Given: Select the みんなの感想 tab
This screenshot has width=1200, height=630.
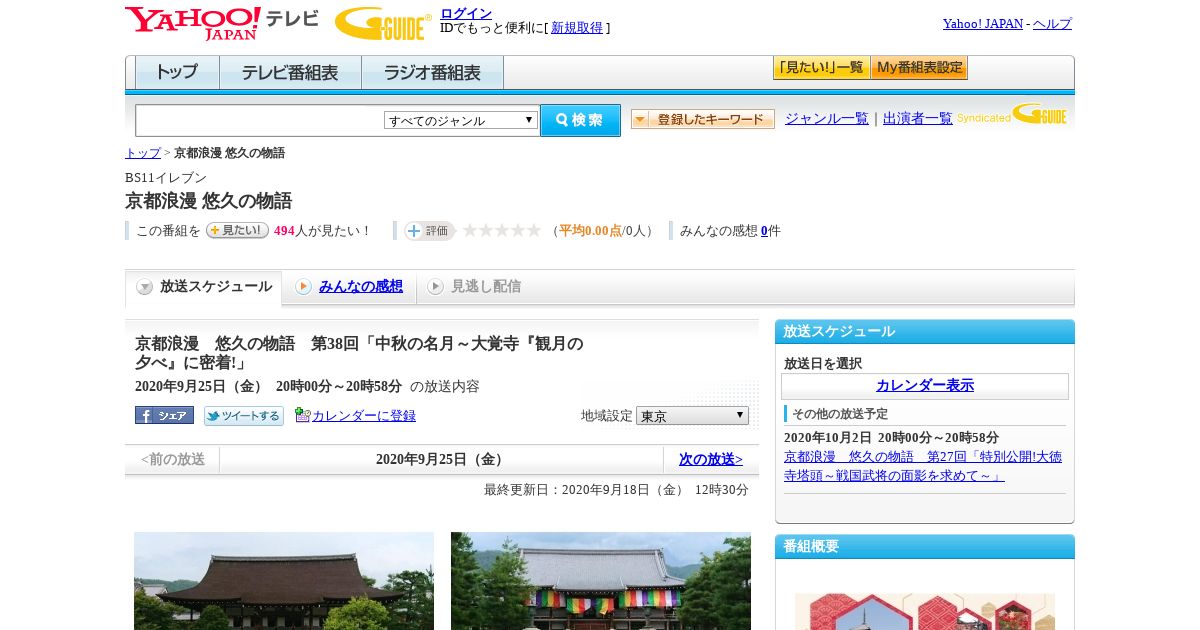Looking at the screenshot, I should click(x=349, y=287).
